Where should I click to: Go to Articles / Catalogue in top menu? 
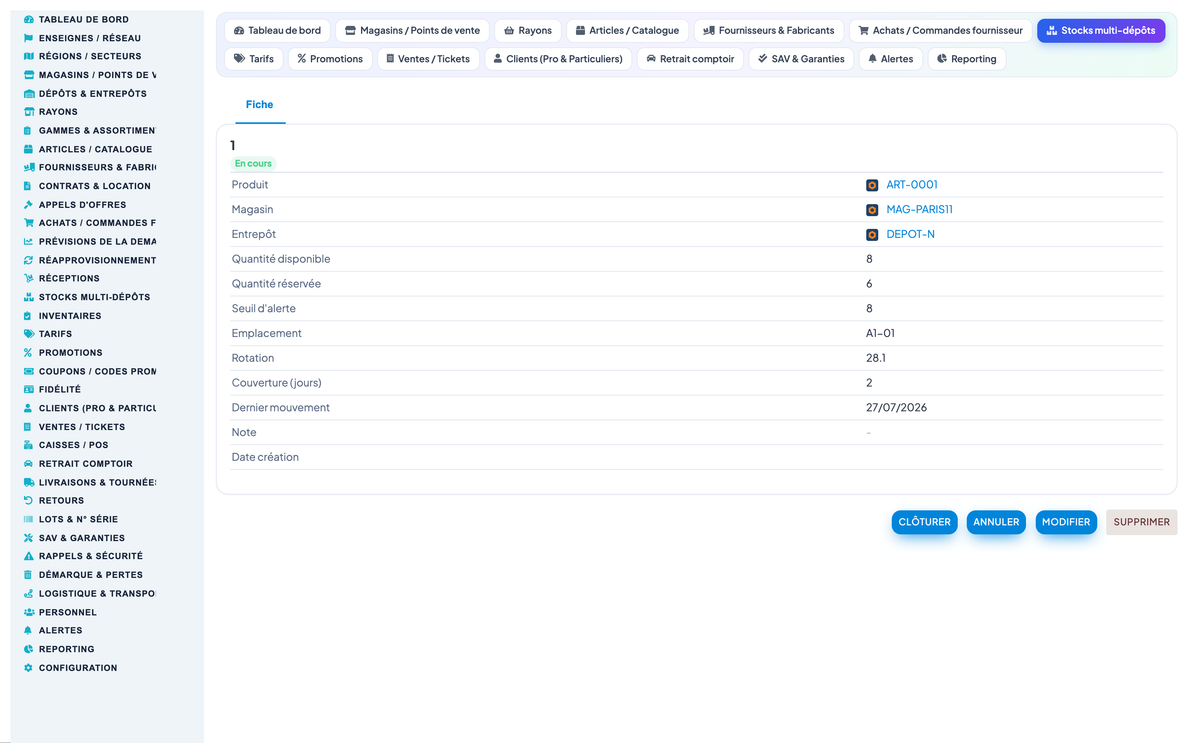(x=626, y=31)
